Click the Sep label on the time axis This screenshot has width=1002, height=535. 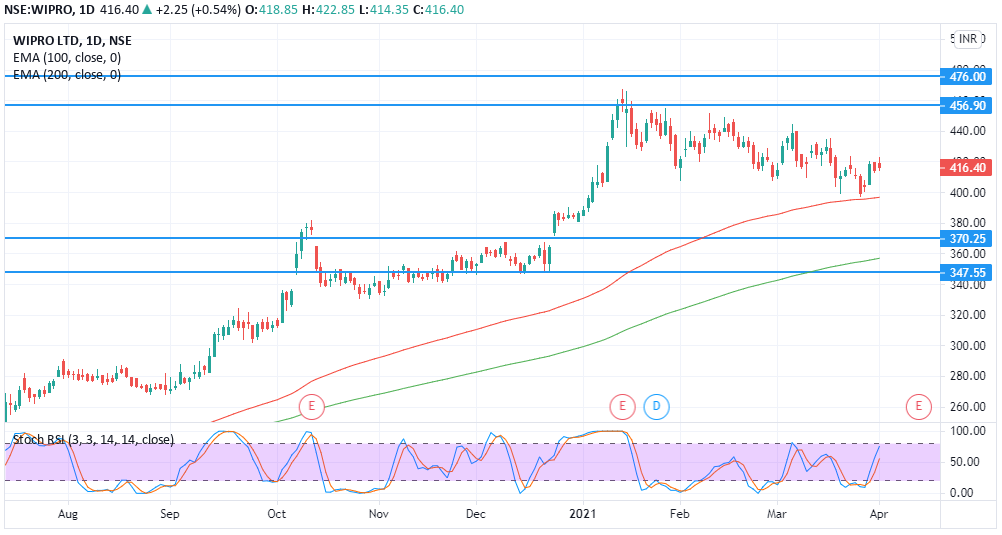click(169, 514)
